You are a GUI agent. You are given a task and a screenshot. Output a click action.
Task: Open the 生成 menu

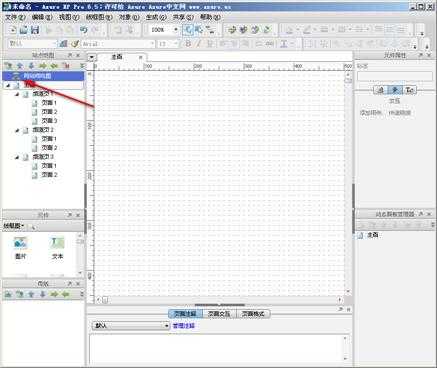[156, 17]
